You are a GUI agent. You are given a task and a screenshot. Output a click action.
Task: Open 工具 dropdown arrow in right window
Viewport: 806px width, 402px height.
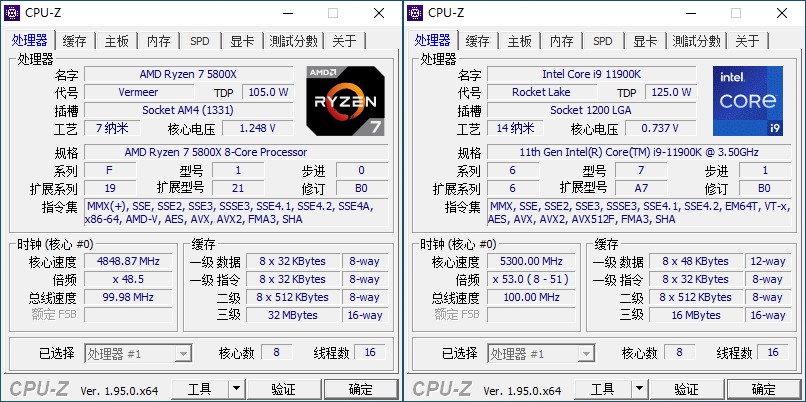pos(639,389)
